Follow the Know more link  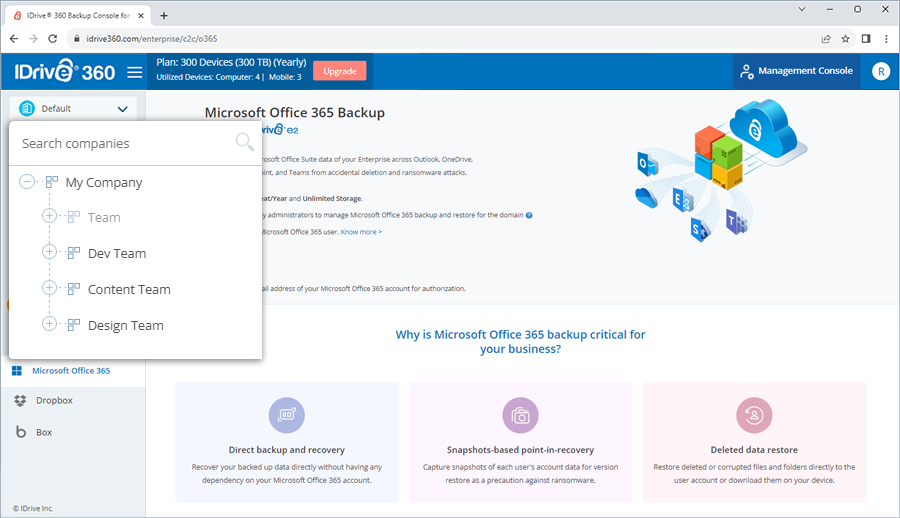361,232
